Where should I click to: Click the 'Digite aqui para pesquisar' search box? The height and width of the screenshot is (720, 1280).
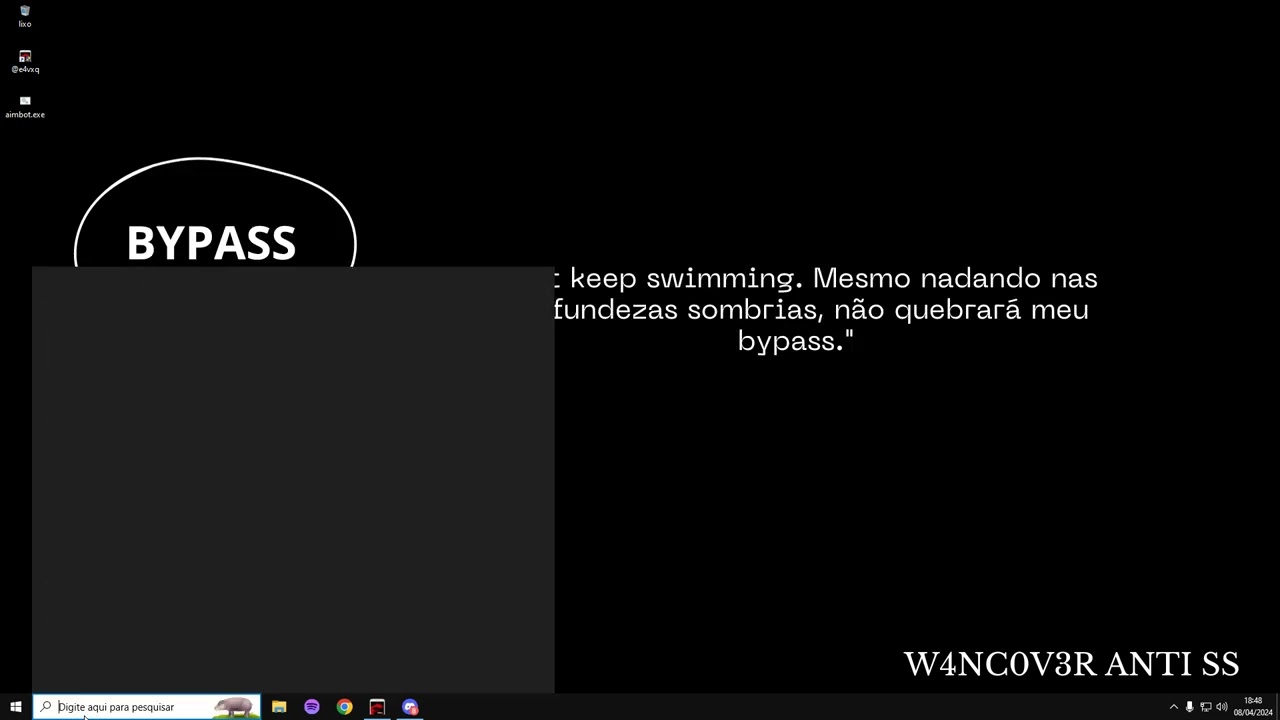pos(147,707)
